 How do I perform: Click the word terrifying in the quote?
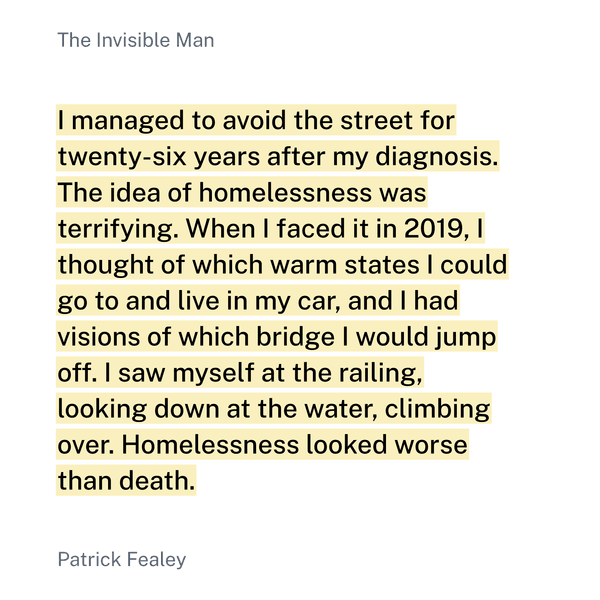[x=115, y=229]
